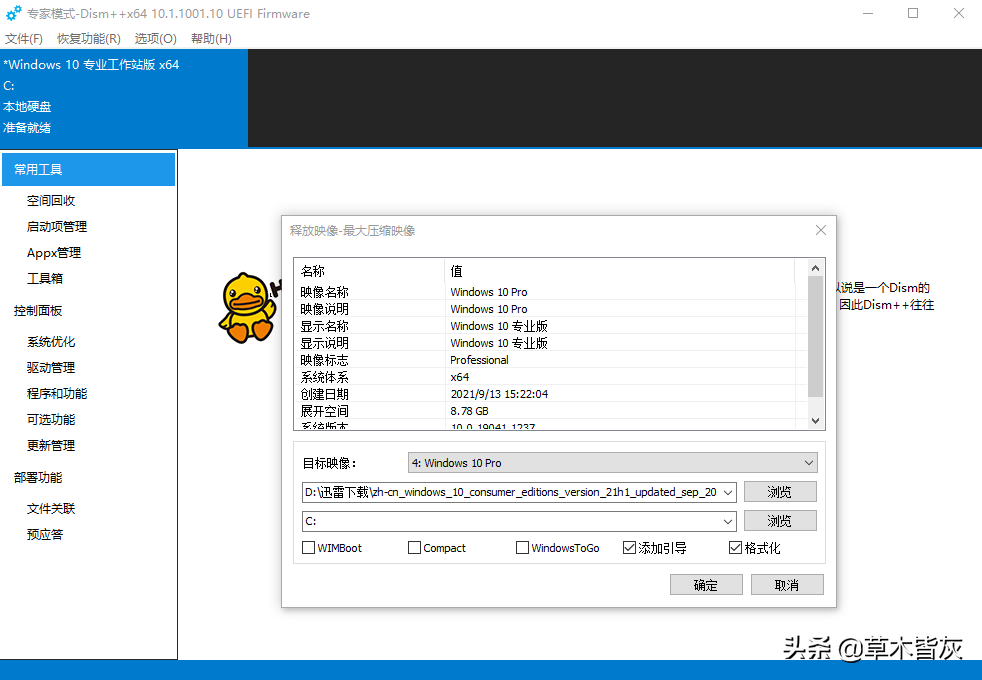
Task: Uncheck the 添加引导 checkbox
Action: (629, 548)
